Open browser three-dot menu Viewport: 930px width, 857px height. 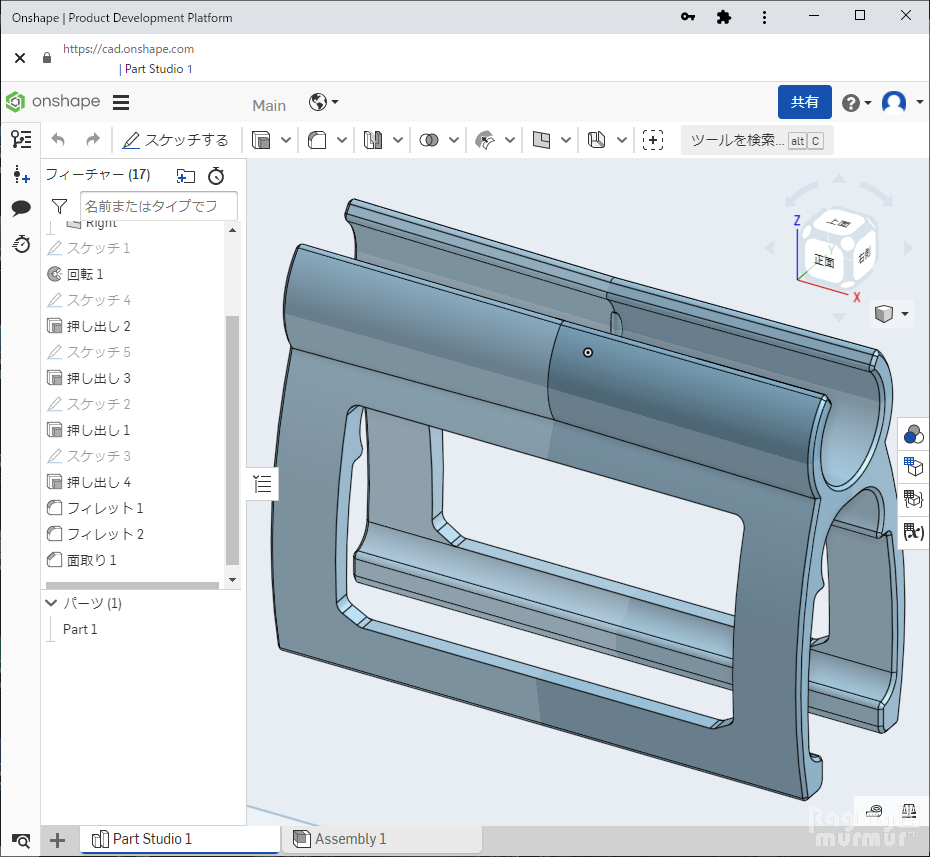point(764,17)
